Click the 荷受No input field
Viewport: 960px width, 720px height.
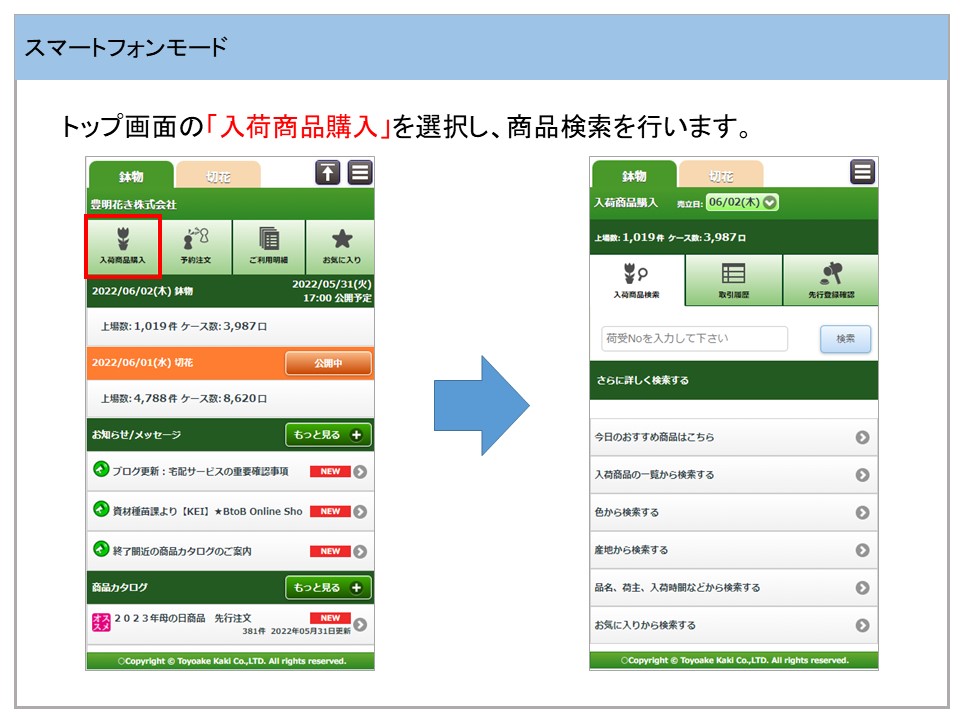pos(694,338)
